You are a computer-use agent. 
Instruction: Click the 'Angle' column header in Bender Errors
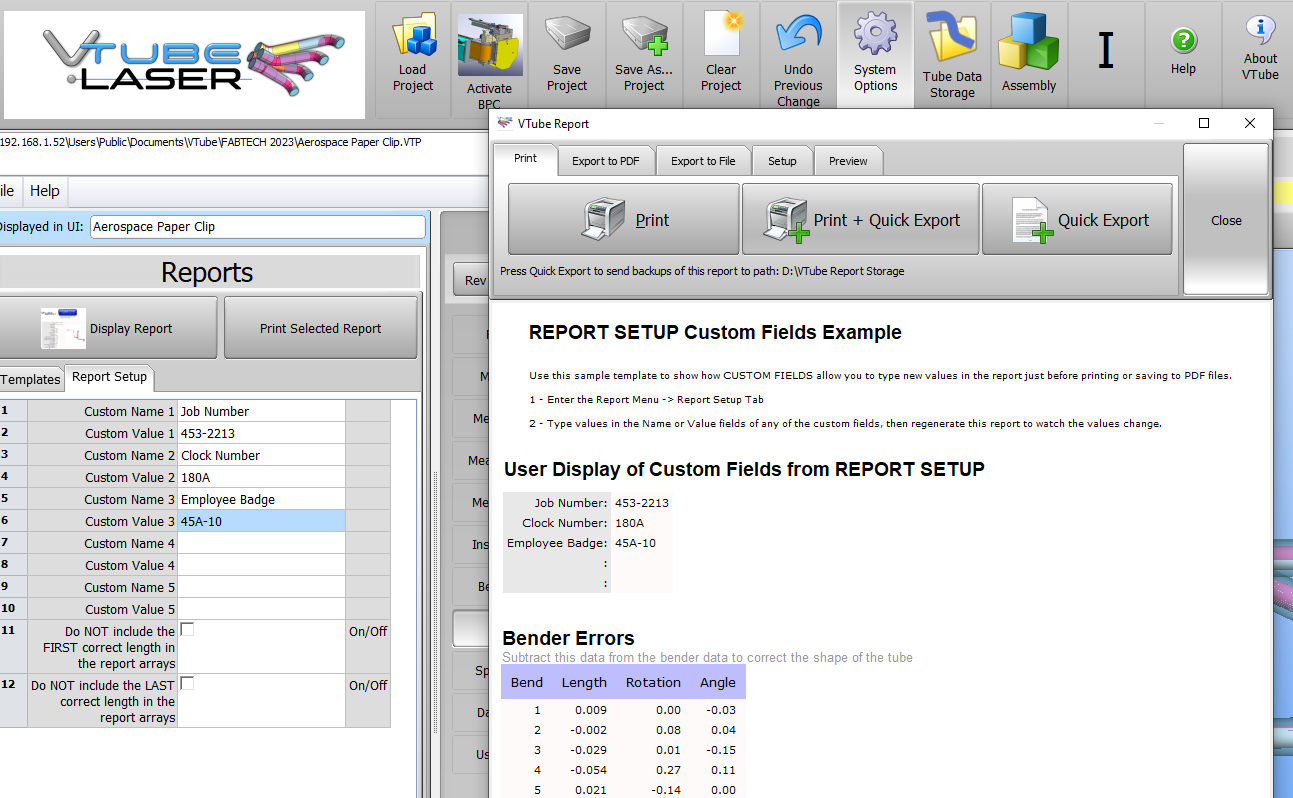(717, 683)
